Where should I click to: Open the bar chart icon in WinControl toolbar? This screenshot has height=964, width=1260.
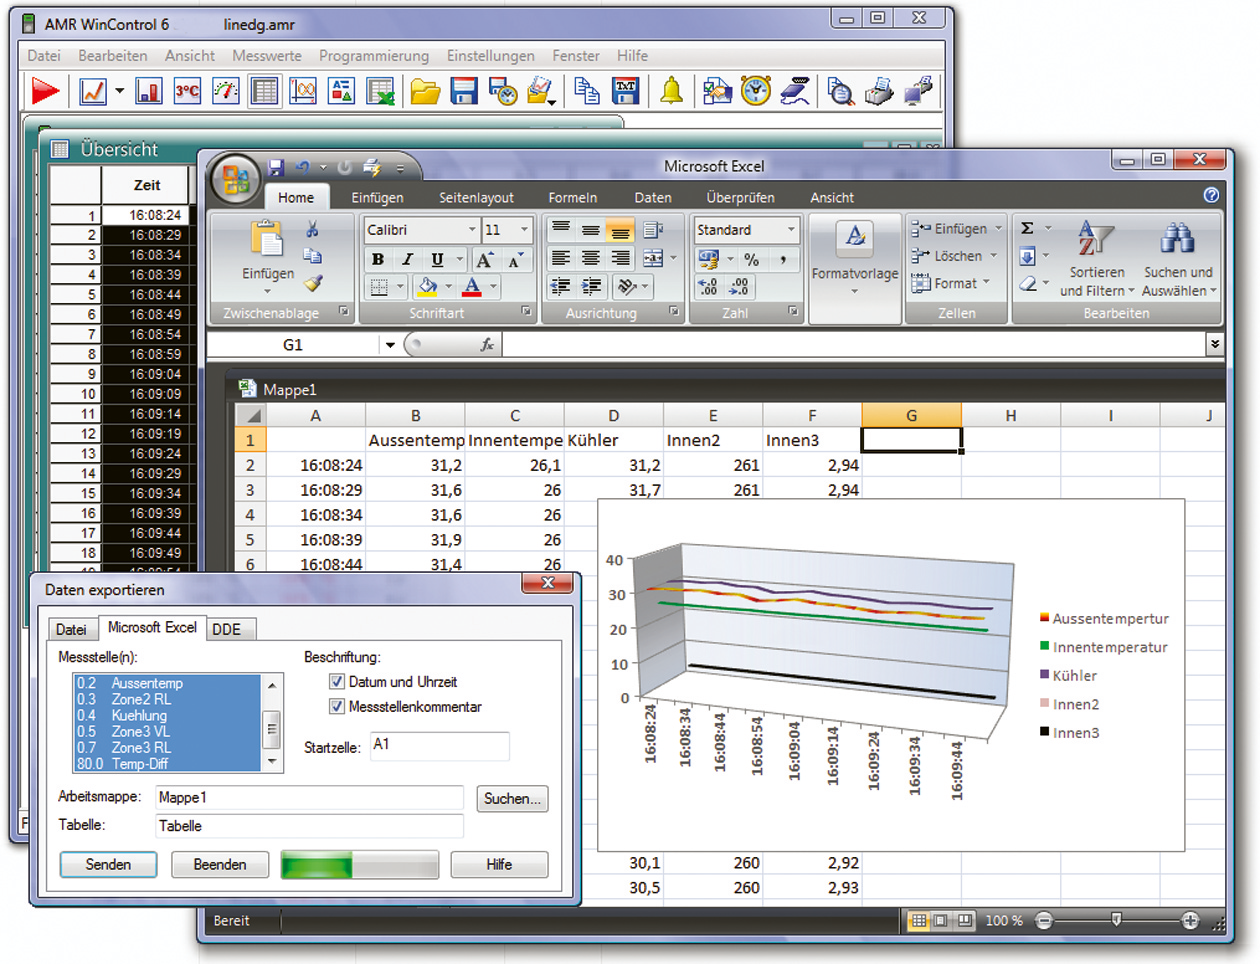[x=149, y=92]
